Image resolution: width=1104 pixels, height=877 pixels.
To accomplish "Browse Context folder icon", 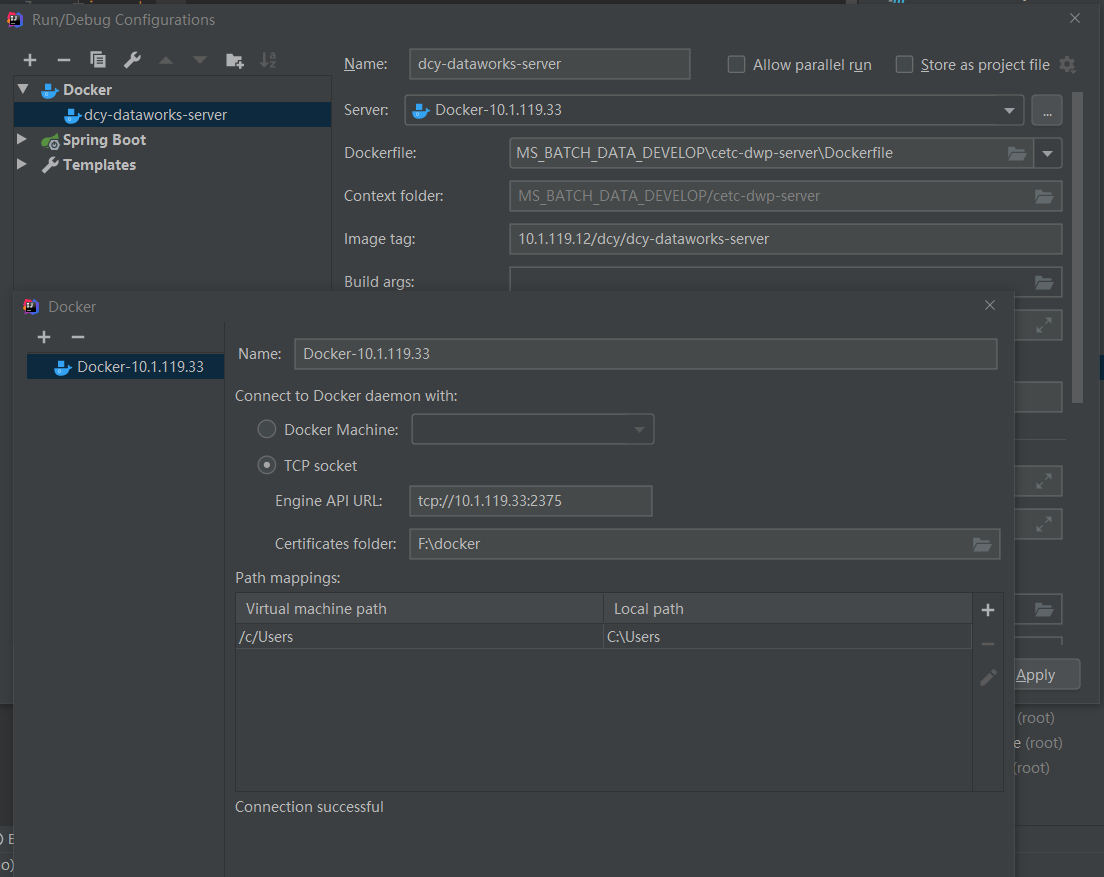I will [x=1043, y=196].
